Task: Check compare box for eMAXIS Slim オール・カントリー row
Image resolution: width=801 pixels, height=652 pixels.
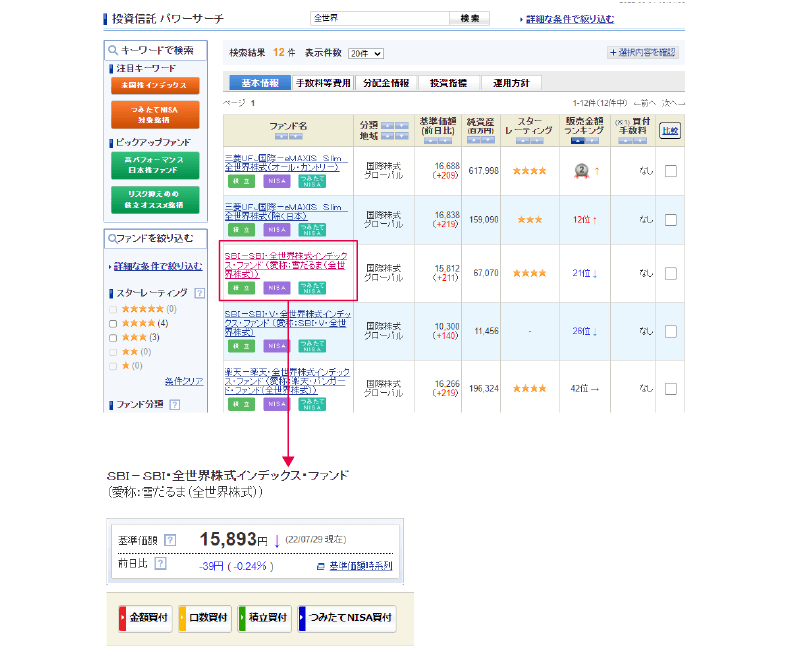Action: (x=671, y=171)
